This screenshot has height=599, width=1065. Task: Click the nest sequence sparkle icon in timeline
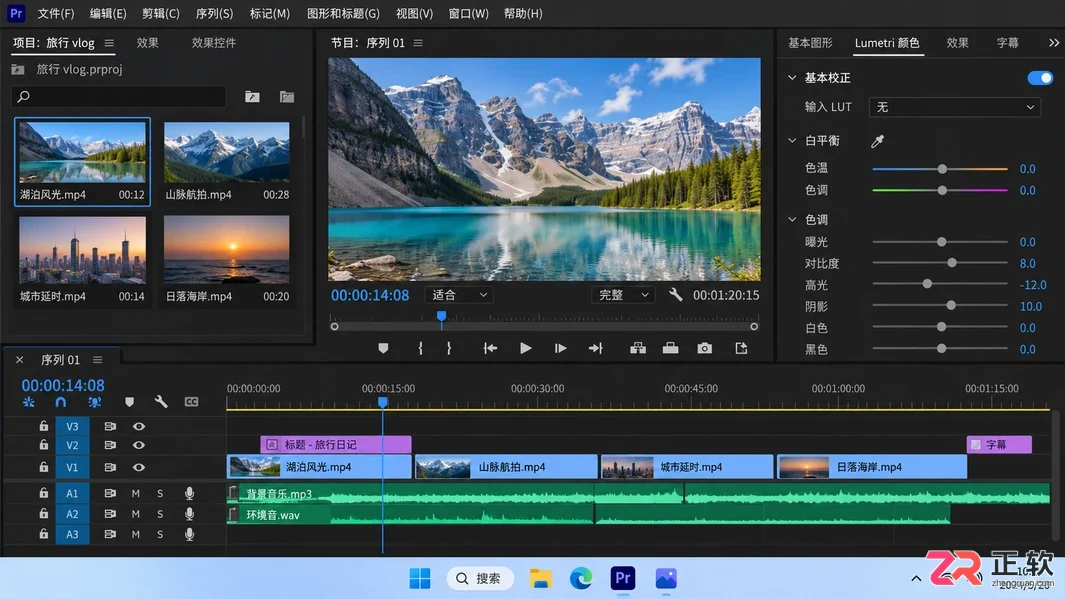point(29,402)
